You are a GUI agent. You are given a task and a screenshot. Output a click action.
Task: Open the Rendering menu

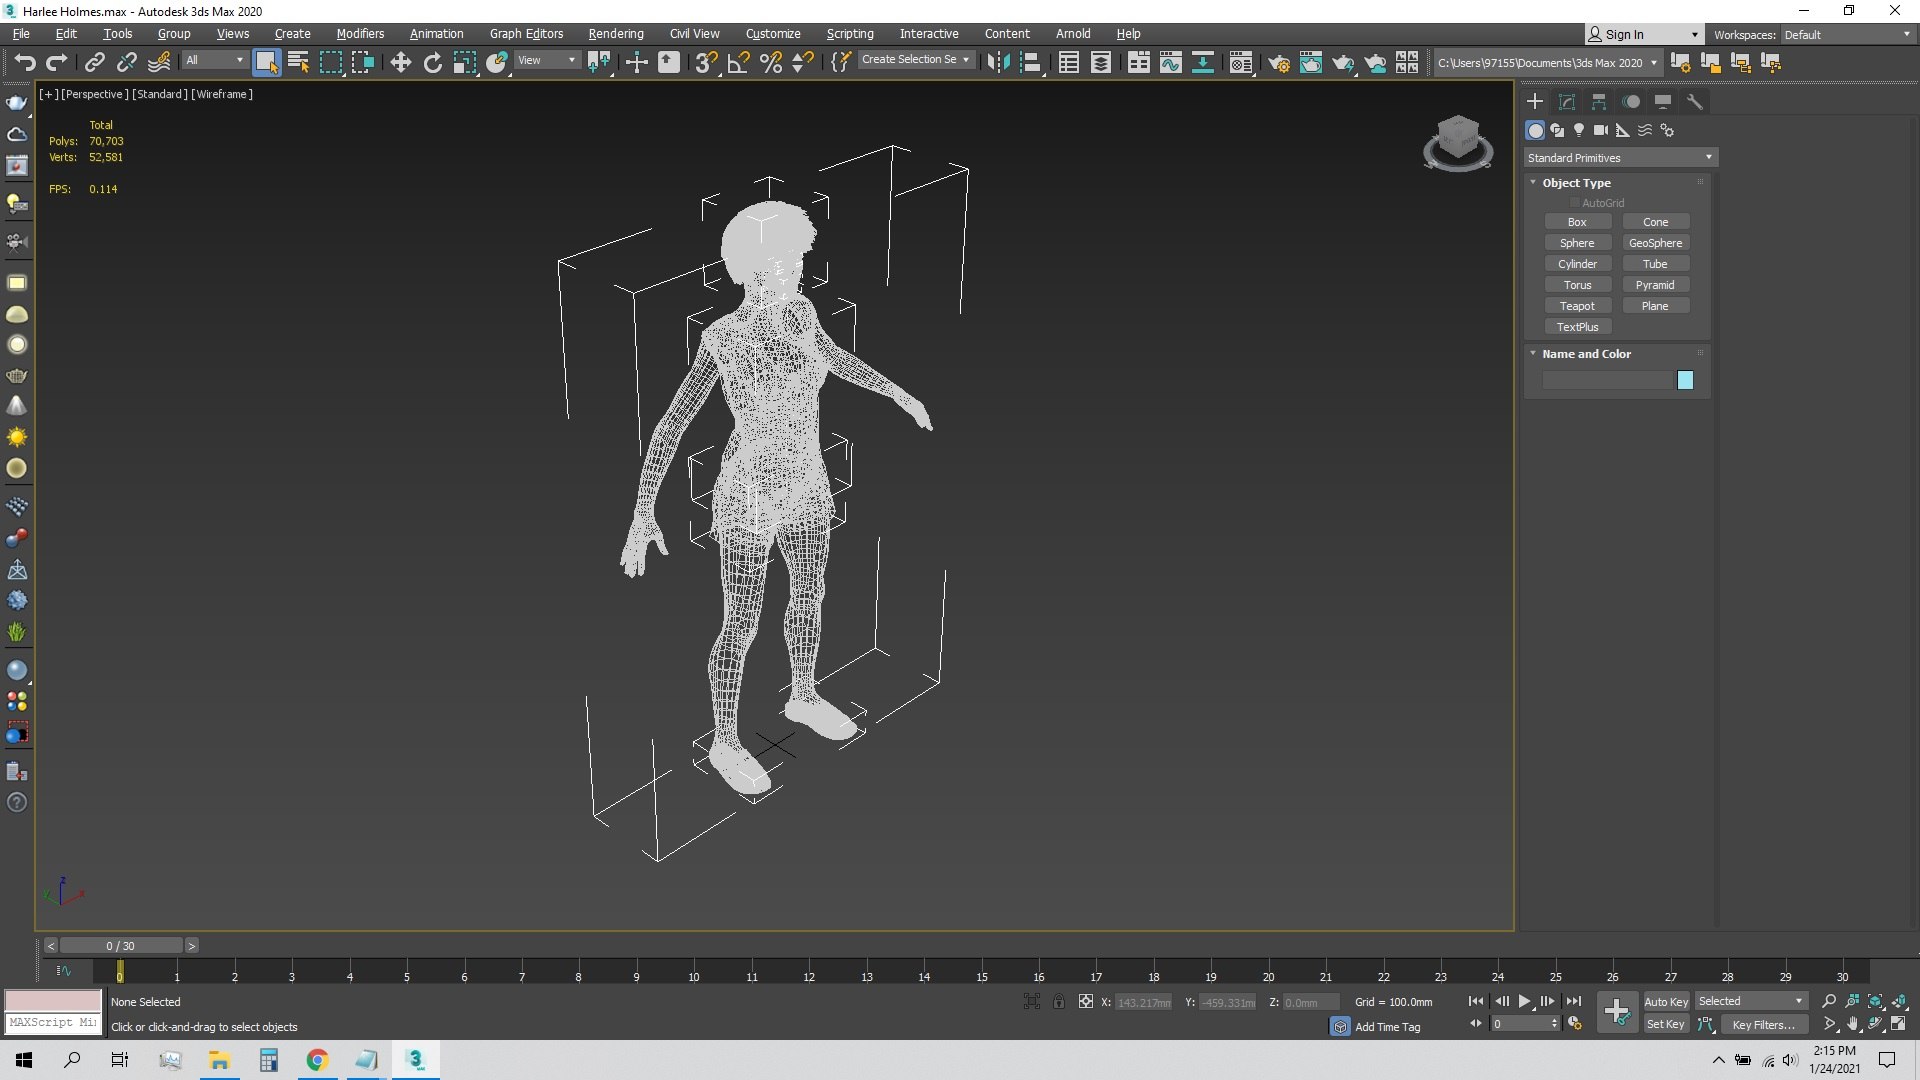click(x=616, y=33)
